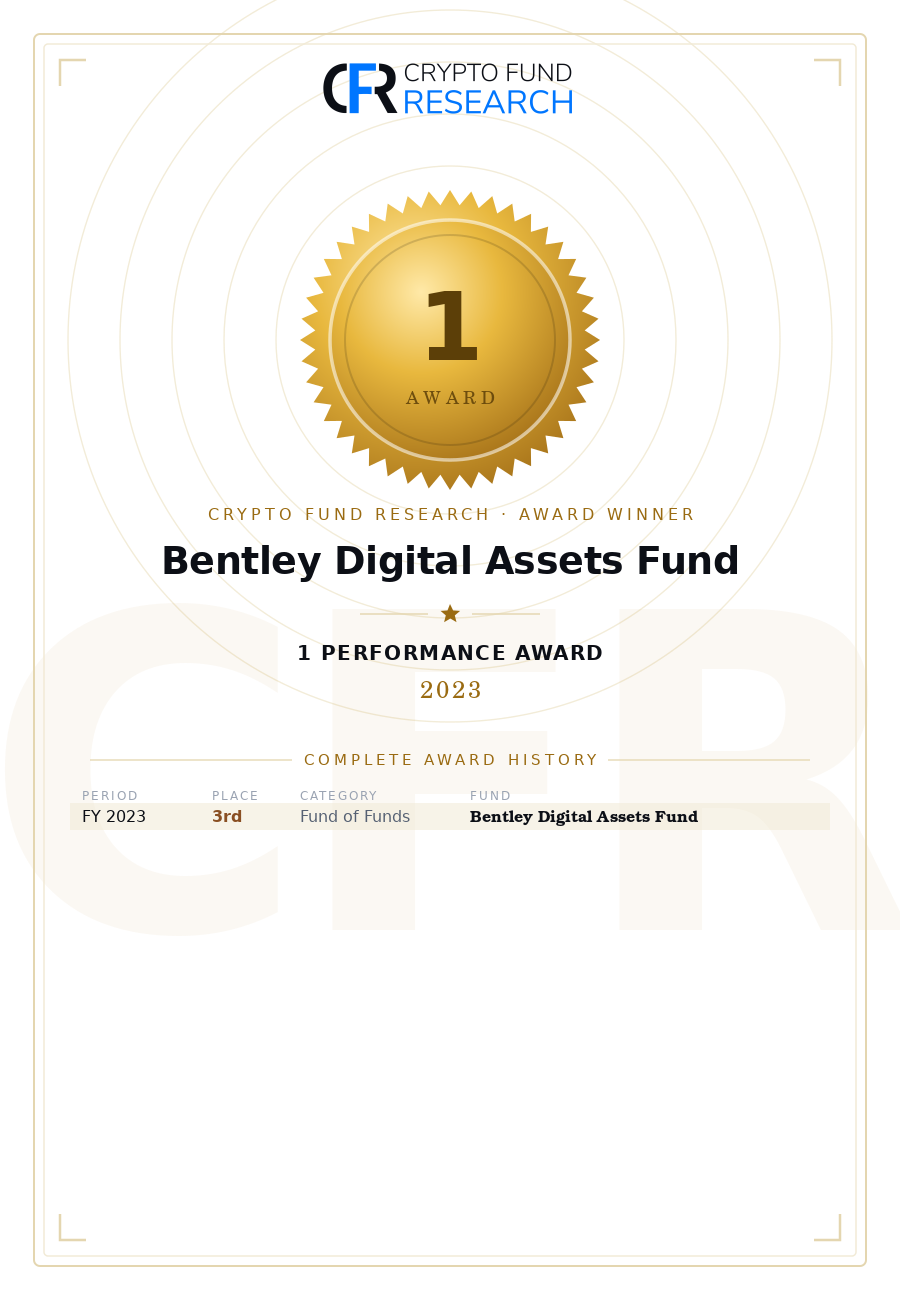The image size is (900, 1300).
Task: Select the "Bentley Digital Assets Fund" main title
Action: (x=450, y=562)
